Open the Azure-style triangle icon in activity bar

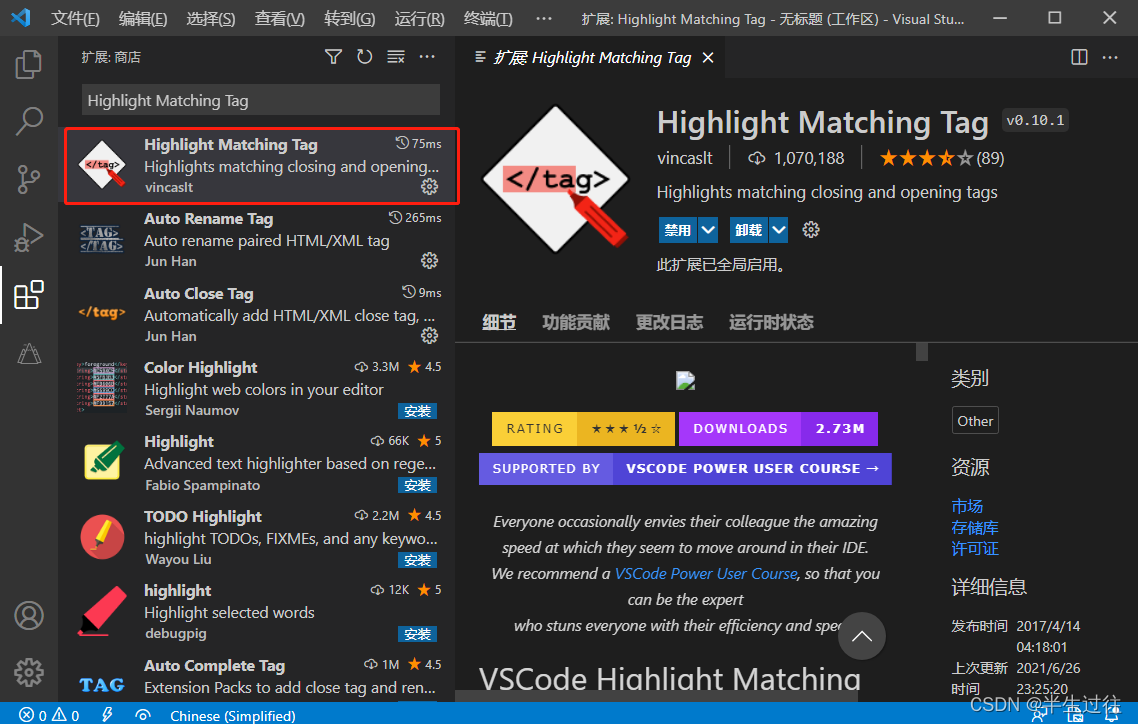pyautogui.click(x=28, y=353)
